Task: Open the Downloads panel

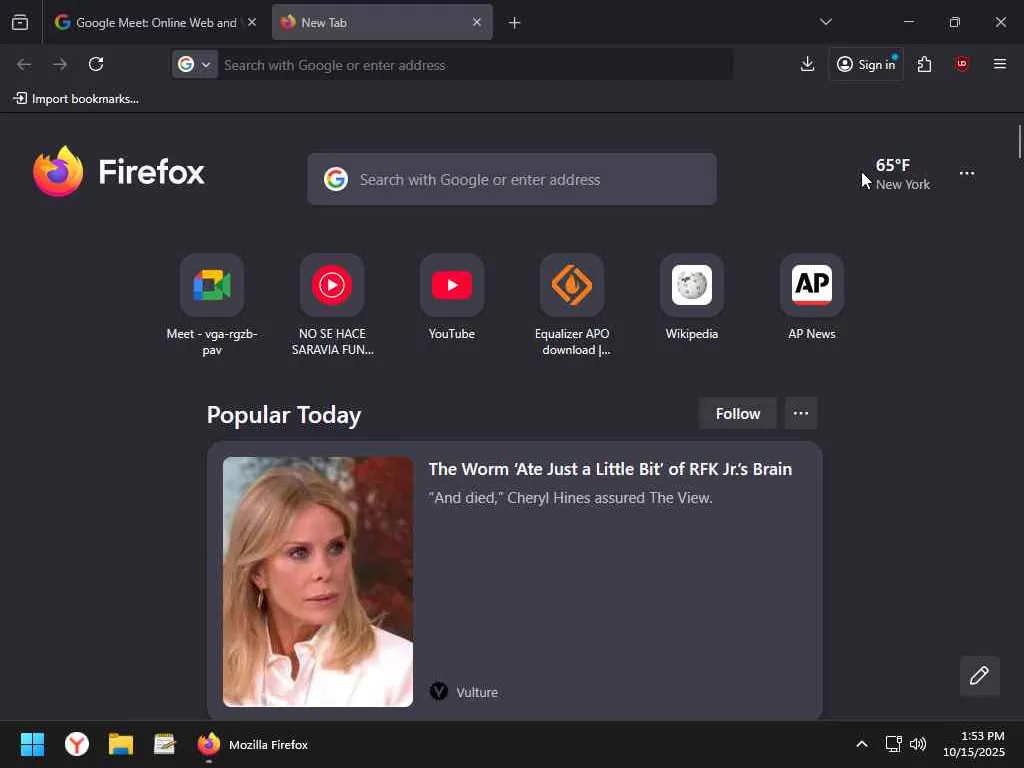Action: click(x=807, y=64)
